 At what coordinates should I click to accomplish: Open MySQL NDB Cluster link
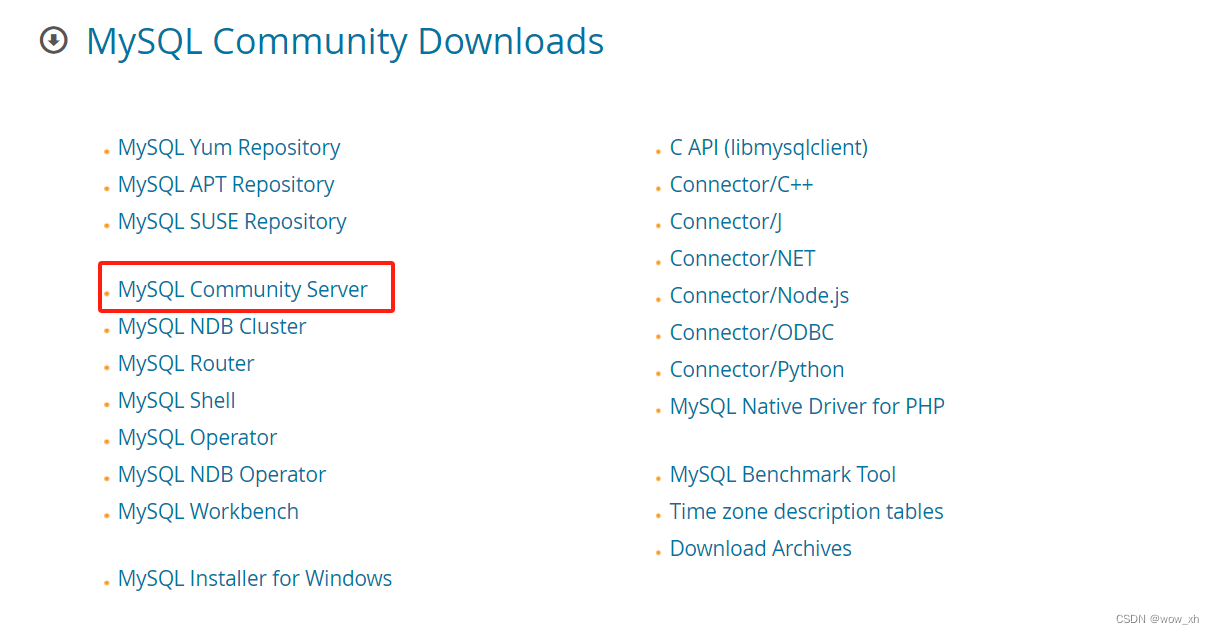[212, 327]
